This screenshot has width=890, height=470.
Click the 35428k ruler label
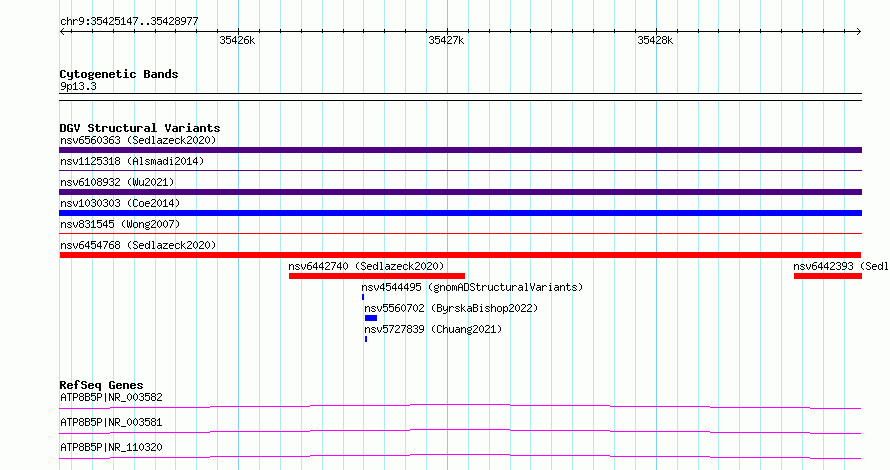click(655, 40)
